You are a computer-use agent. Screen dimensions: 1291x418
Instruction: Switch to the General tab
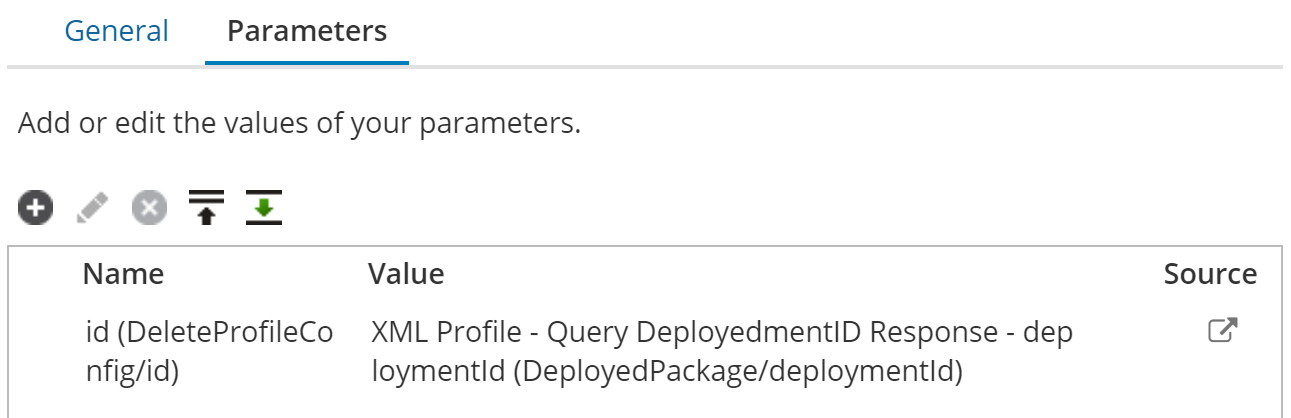[x=117, y=31]
